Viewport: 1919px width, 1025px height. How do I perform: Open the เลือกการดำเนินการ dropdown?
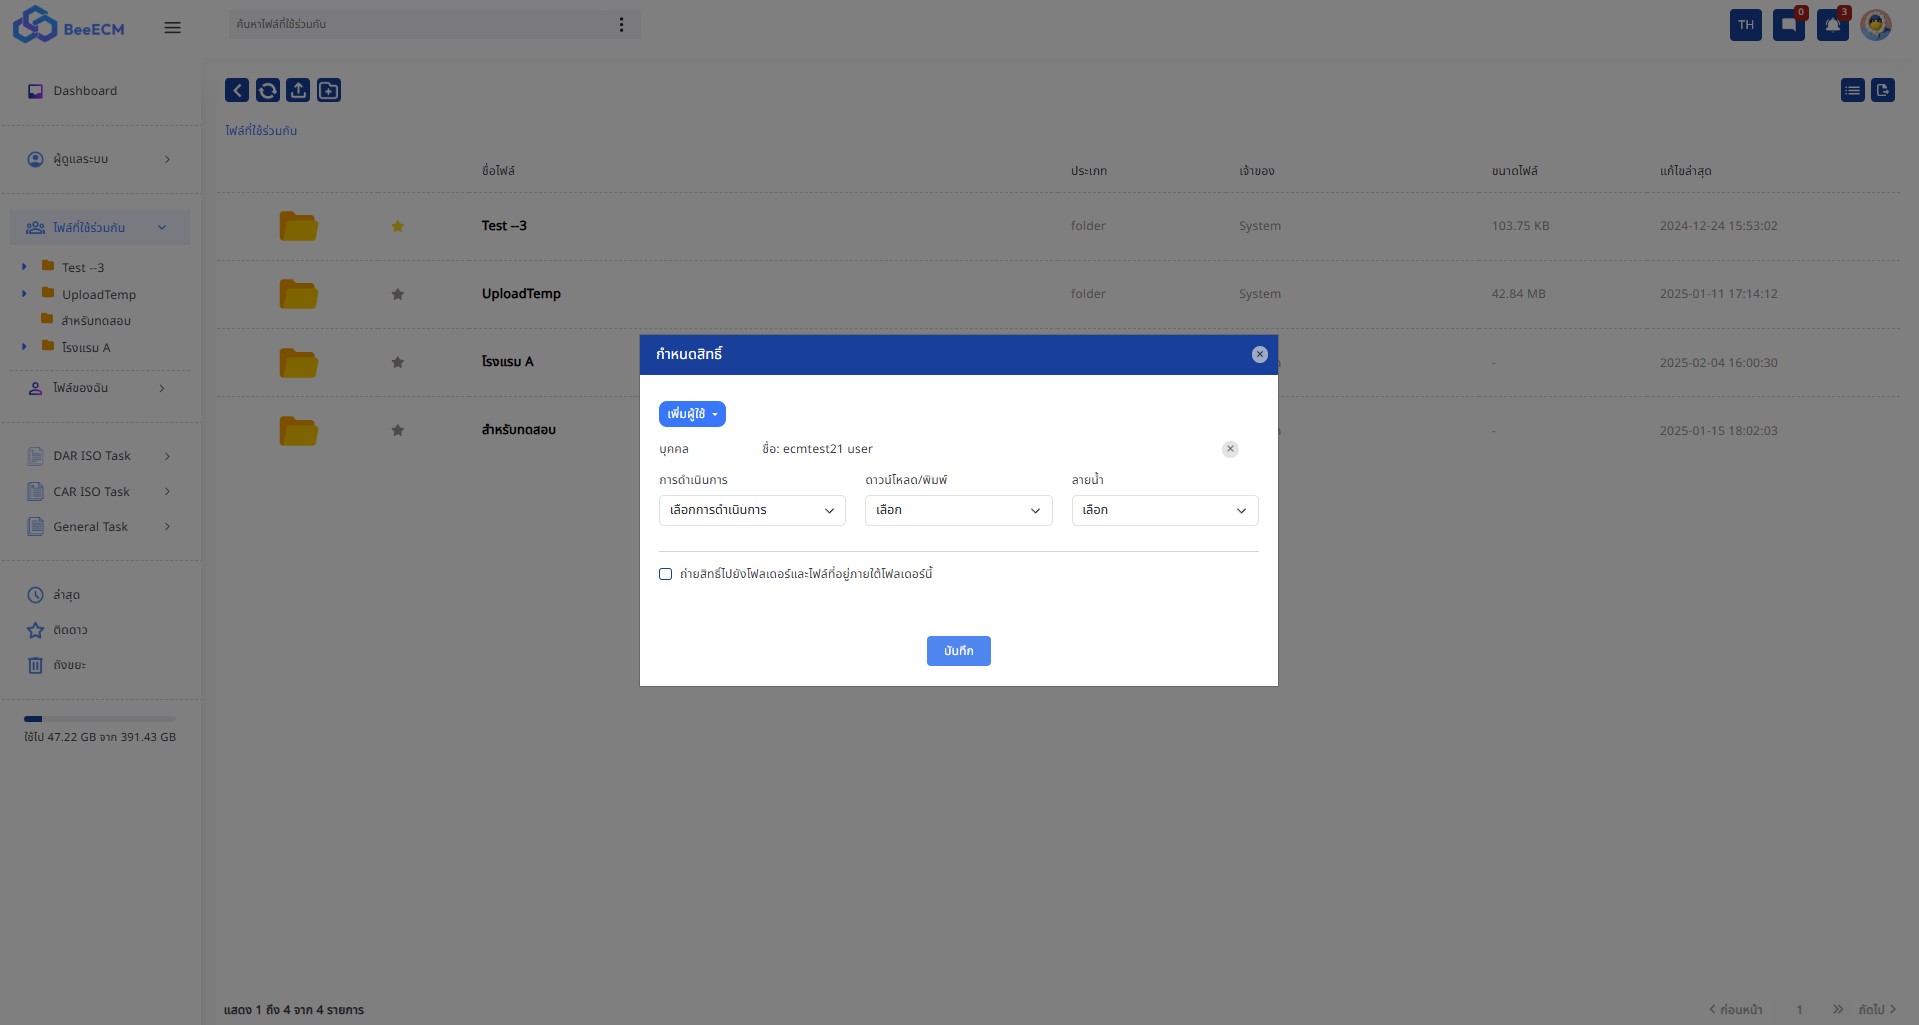point(752,510)
